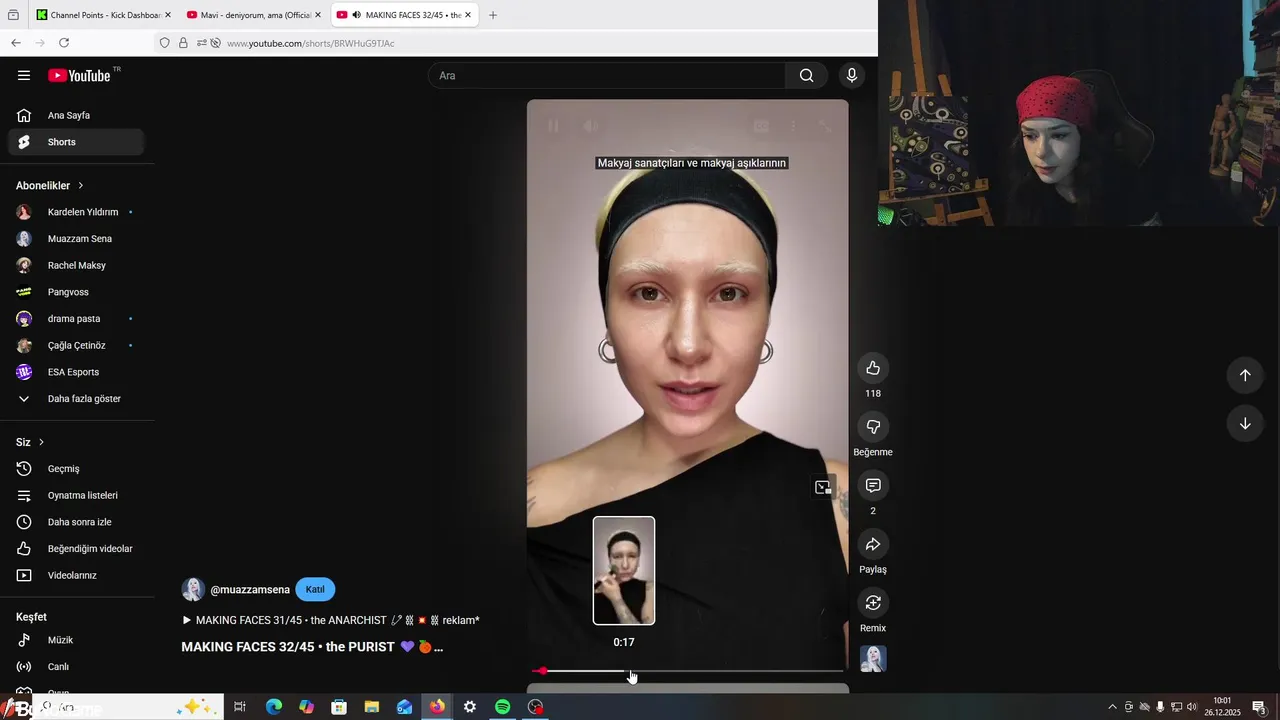Dislike the short (Beğenme)
Viewport: 1280px width, 720px height.
pos(873,427)
